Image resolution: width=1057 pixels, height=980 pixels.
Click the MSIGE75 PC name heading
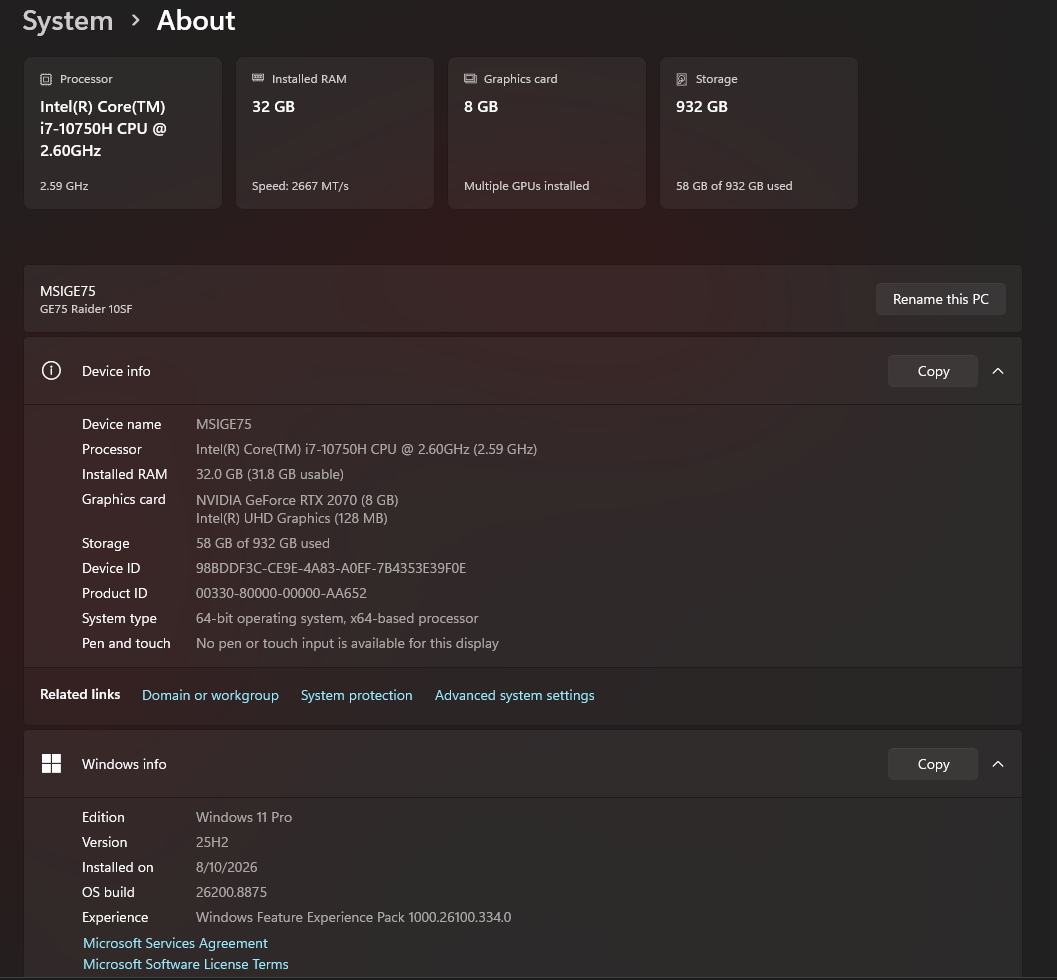(x=67, y=291)
